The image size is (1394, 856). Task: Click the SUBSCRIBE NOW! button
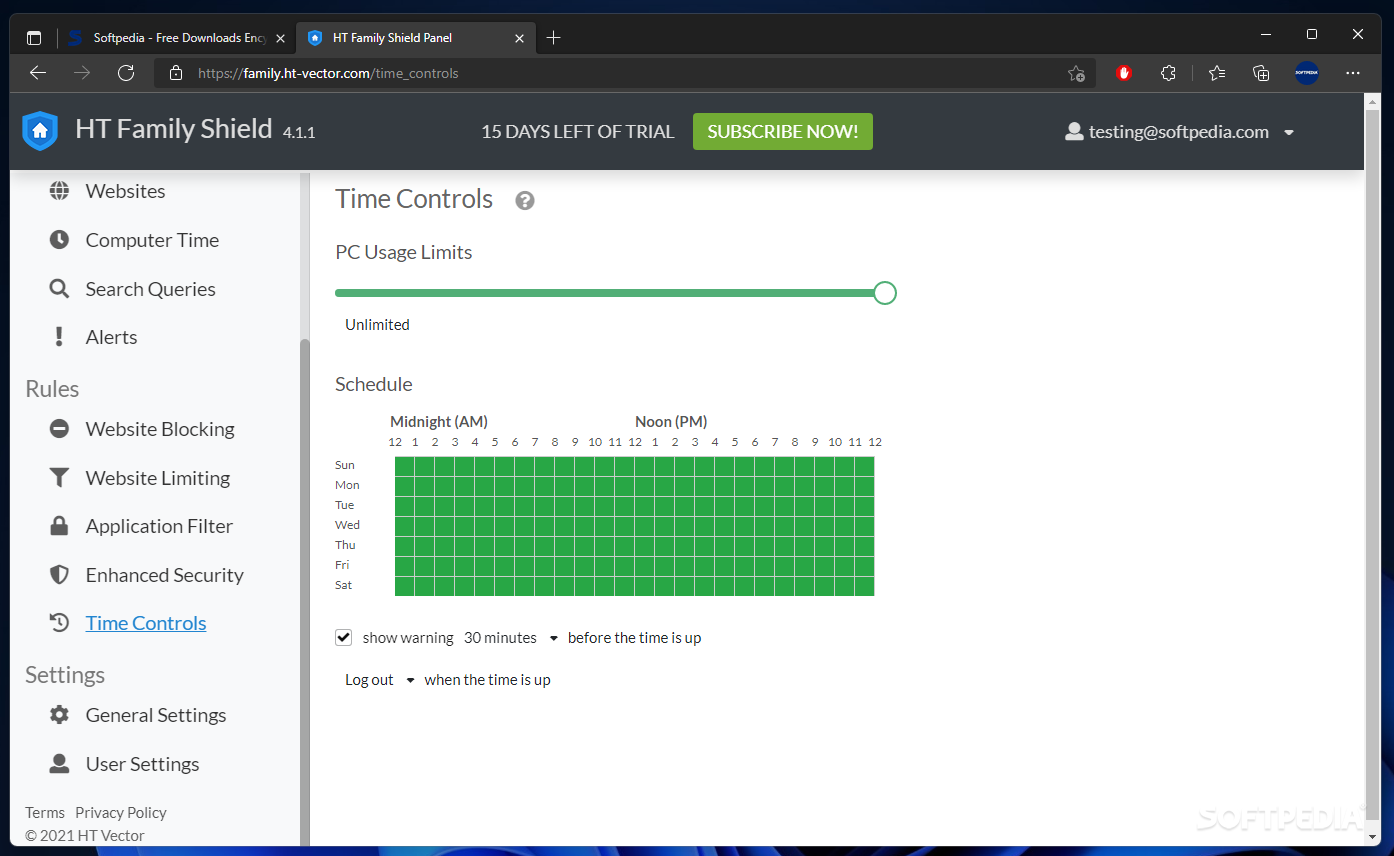click(783, 132)
